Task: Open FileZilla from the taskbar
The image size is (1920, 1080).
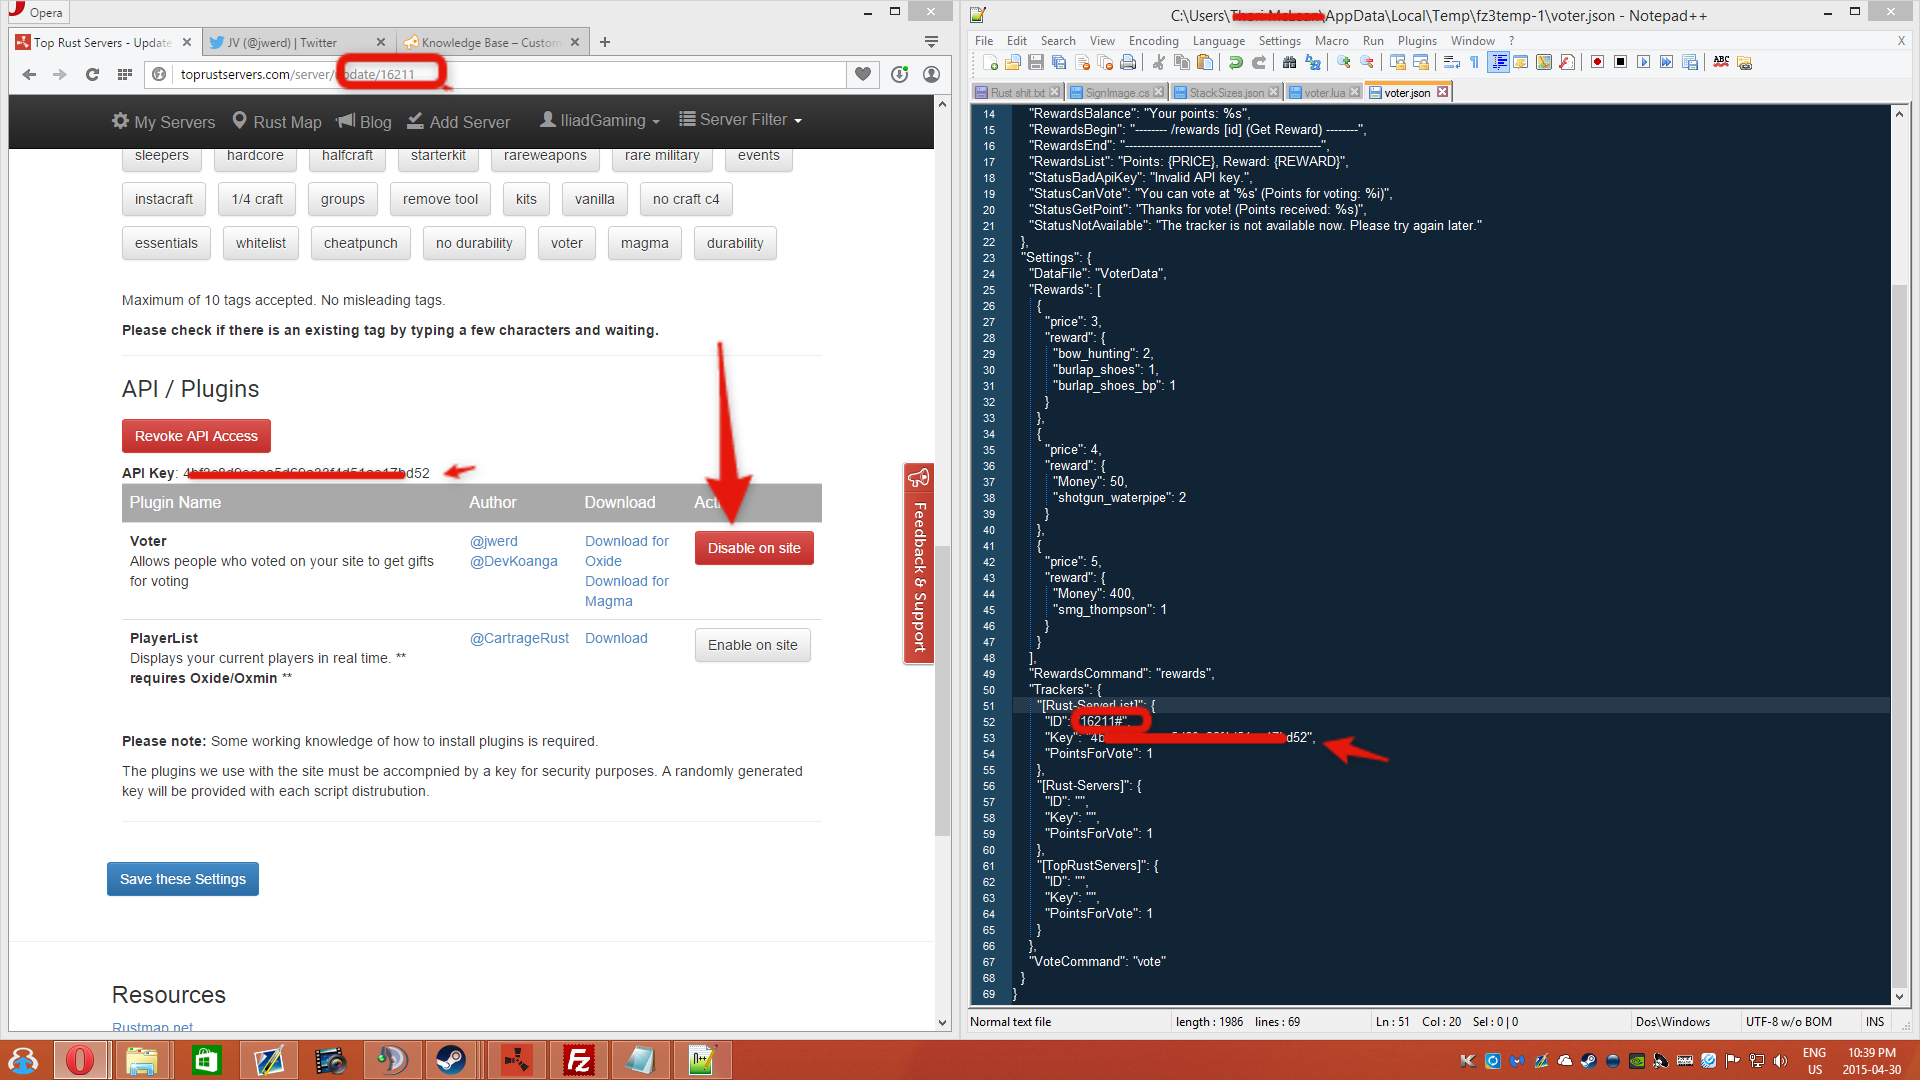Action: [x=578, y=1060]
